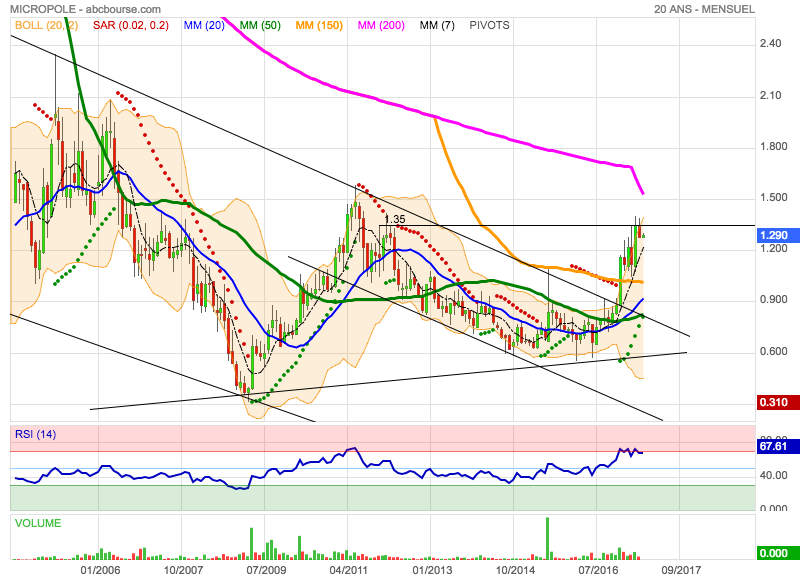Click the MICROPOLE - abcbourse.com title

[85, 9]
